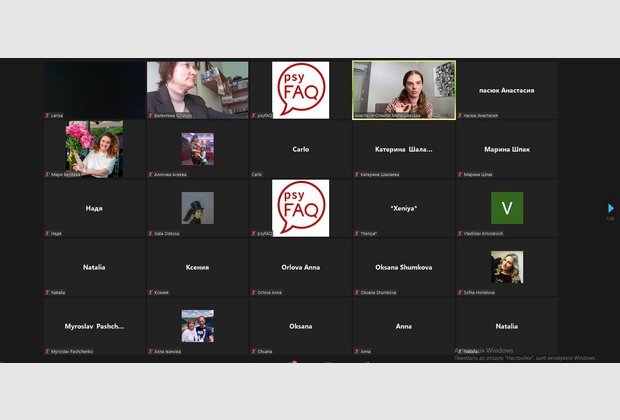Click muted mic icon beside Carlo's name

253,175
